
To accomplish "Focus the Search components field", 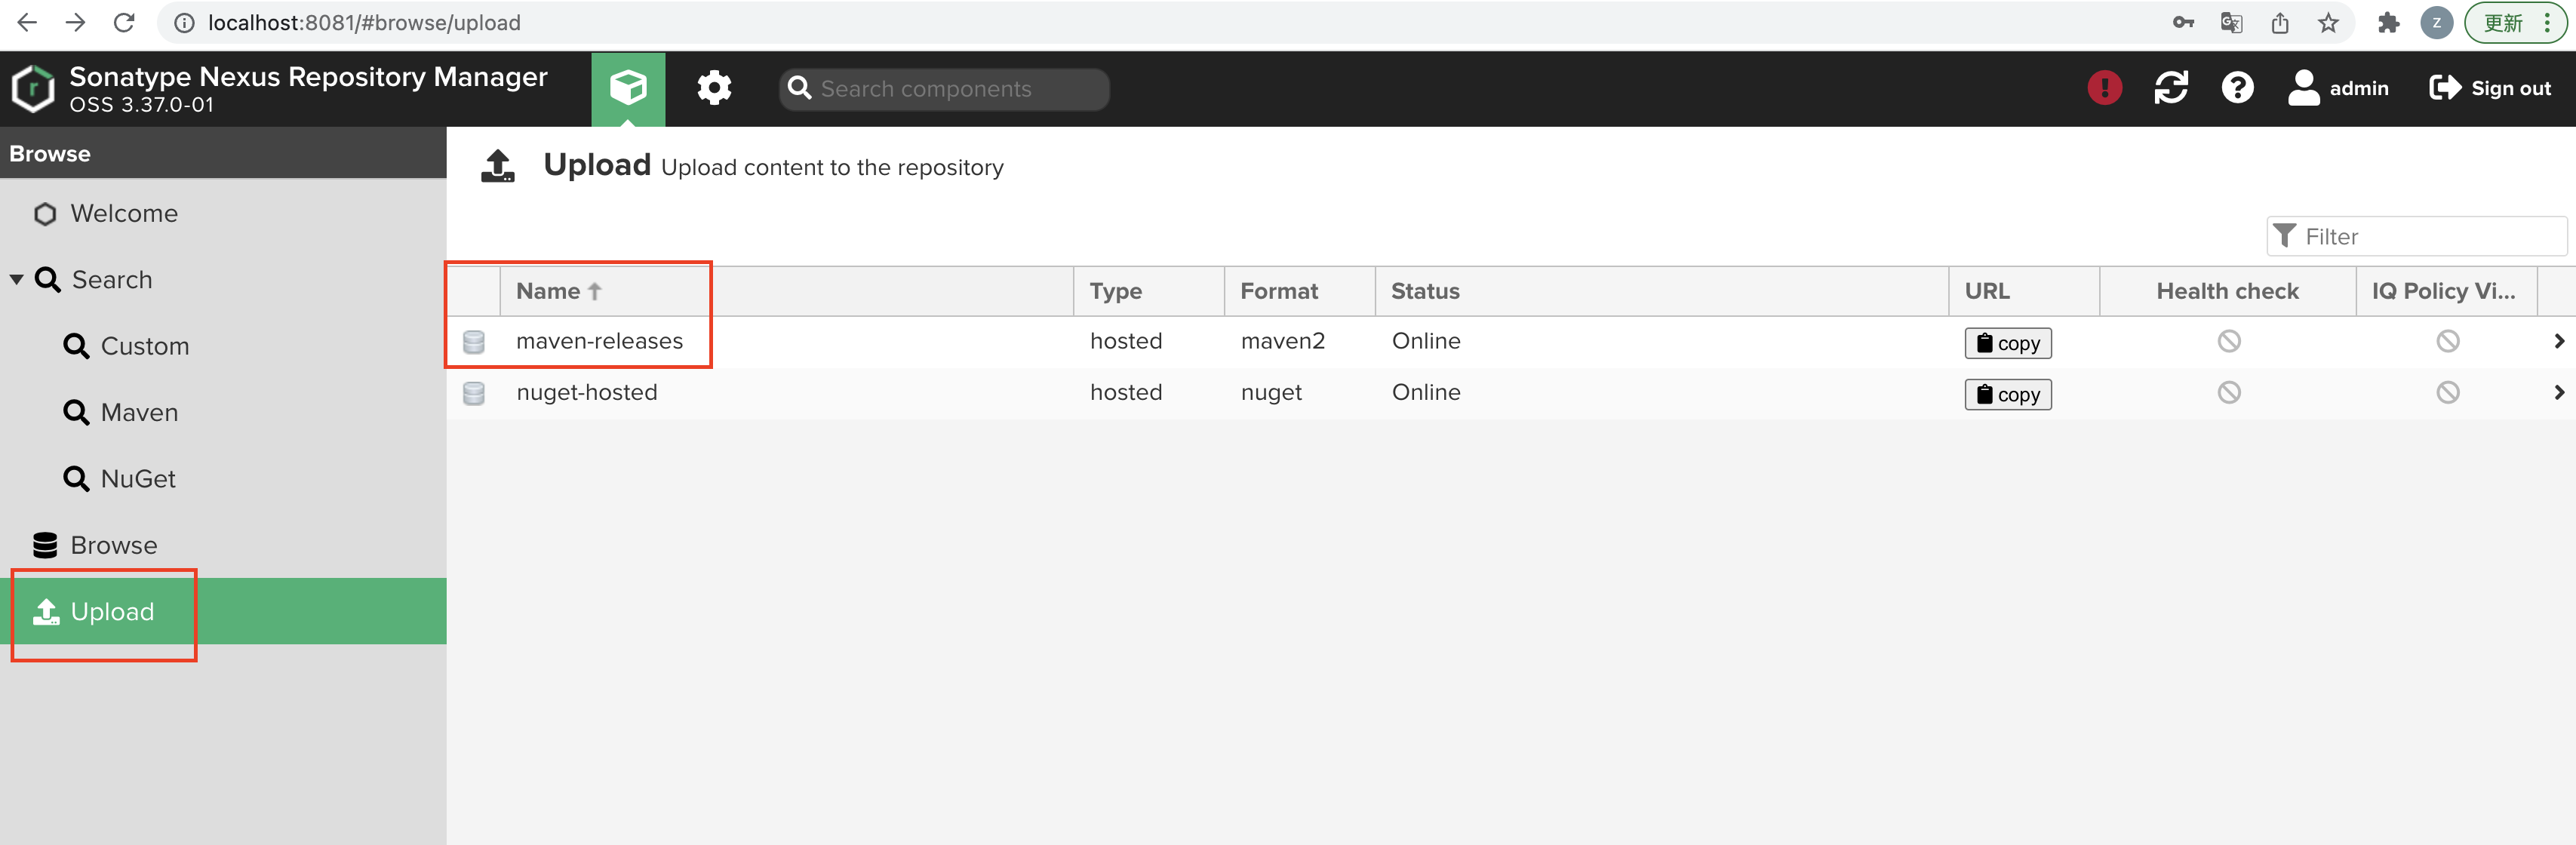I will coord(944,89).
